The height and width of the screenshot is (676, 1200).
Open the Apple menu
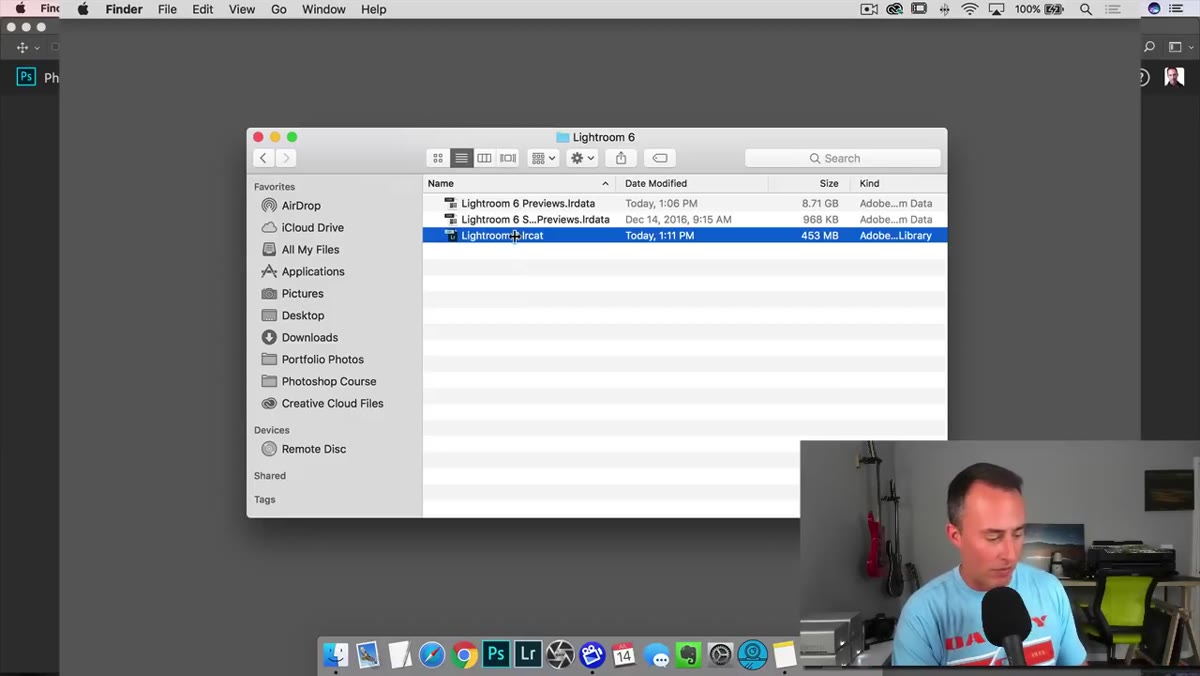(x=83, y=9)
